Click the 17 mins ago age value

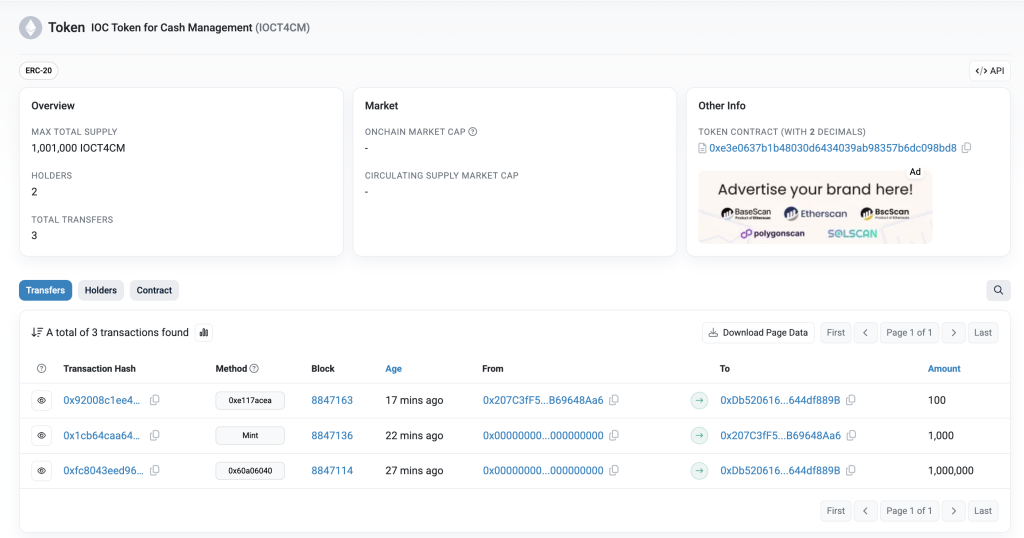tap(414, 400)
